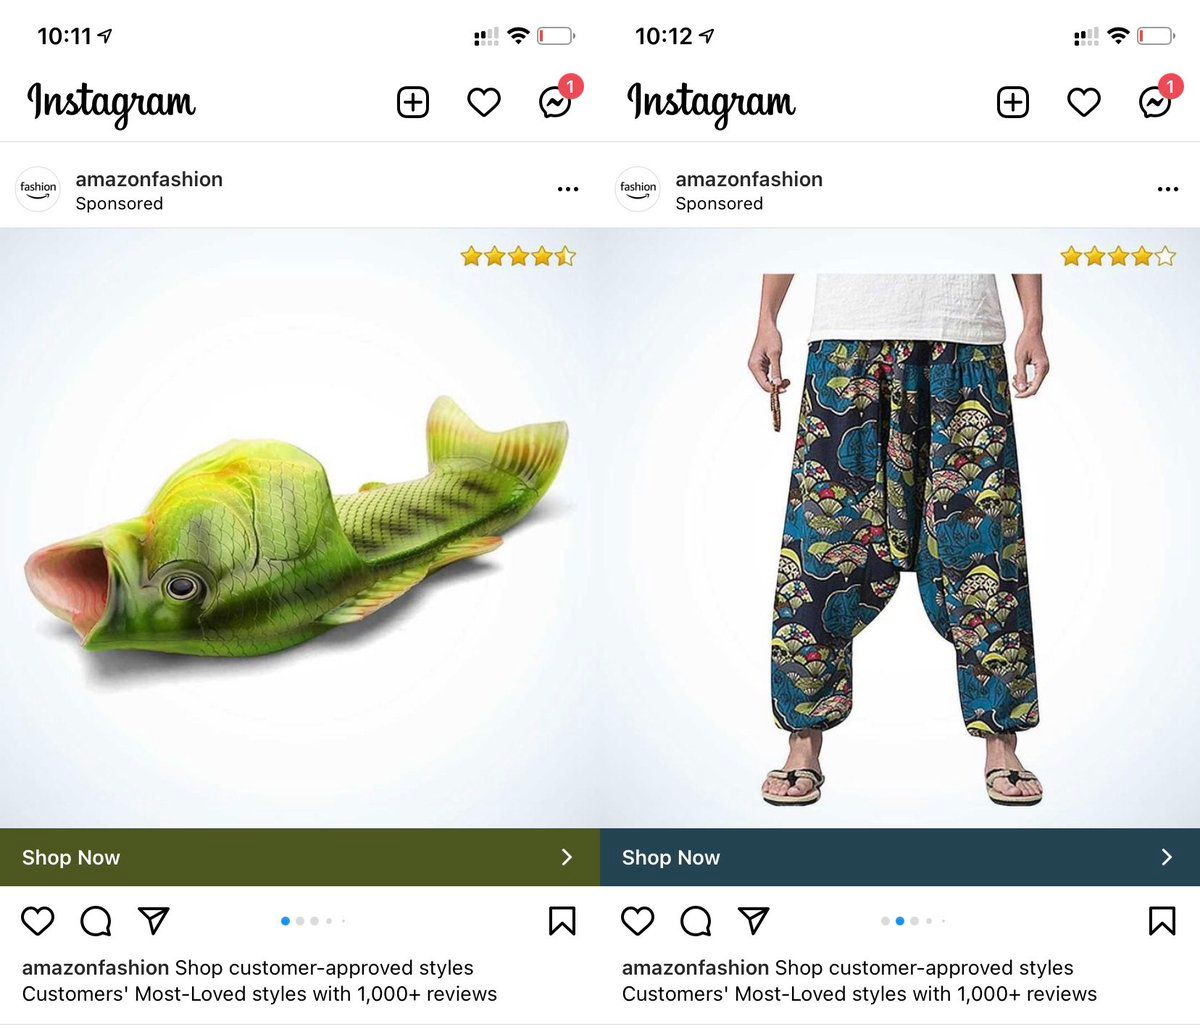The image size is (1200, 1029).
Task: Save the harem pants post with bookmark
Action: tap(1162, 920)
